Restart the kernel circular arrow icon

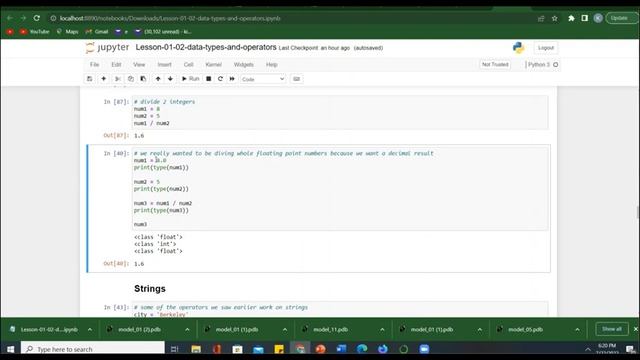pyautogui.click(x=220, y=79)
